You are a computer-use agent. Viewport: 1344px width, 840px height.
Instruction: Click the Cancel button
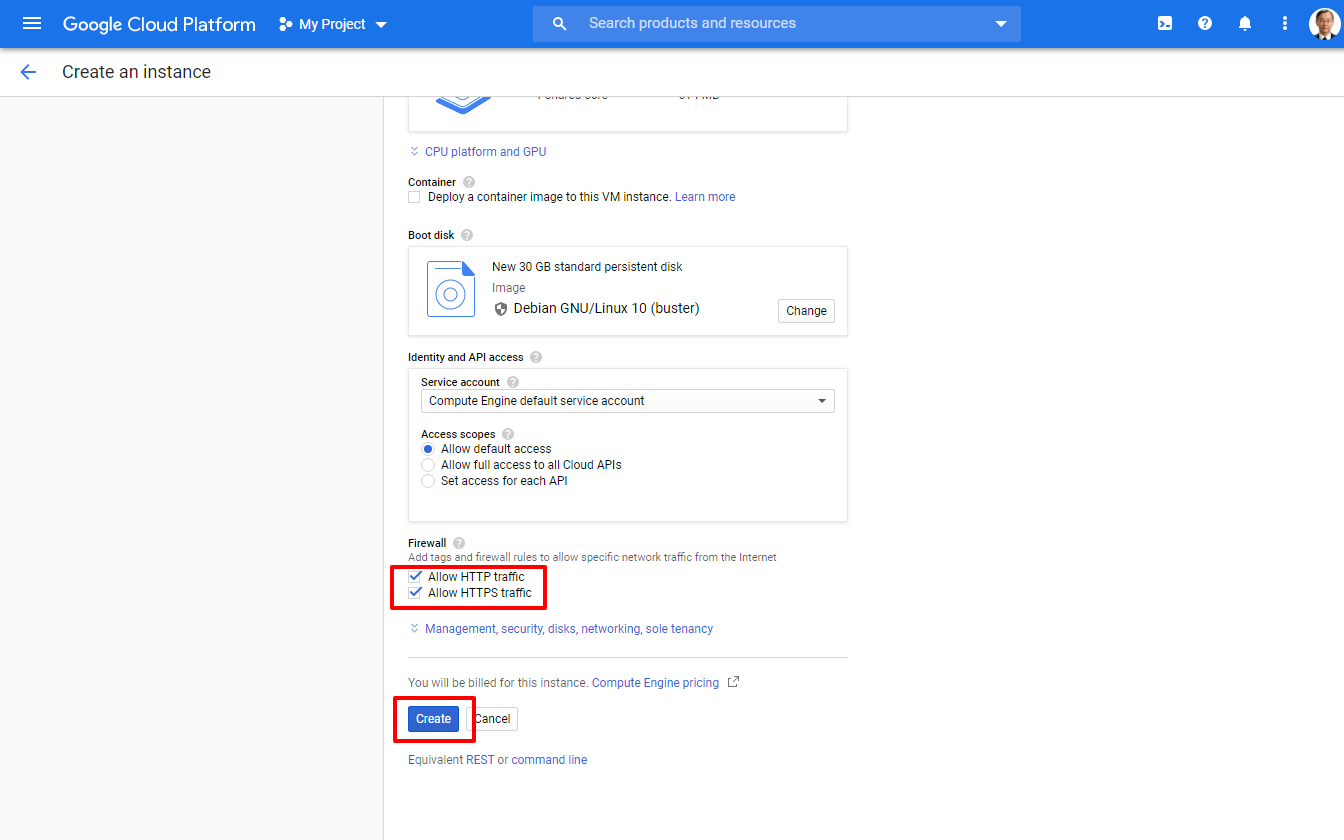492,719
